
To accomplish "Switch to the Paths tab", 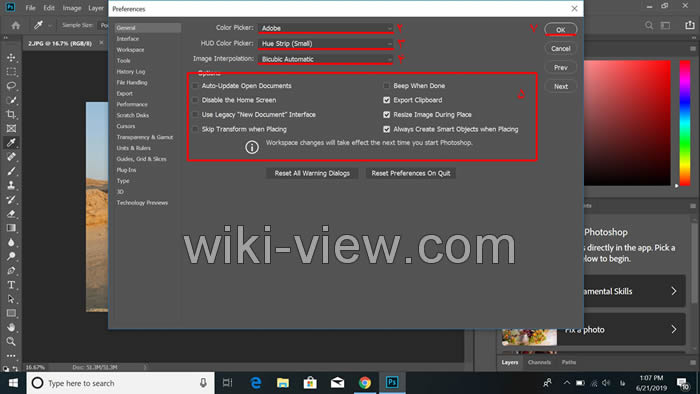I will [569, 362].
